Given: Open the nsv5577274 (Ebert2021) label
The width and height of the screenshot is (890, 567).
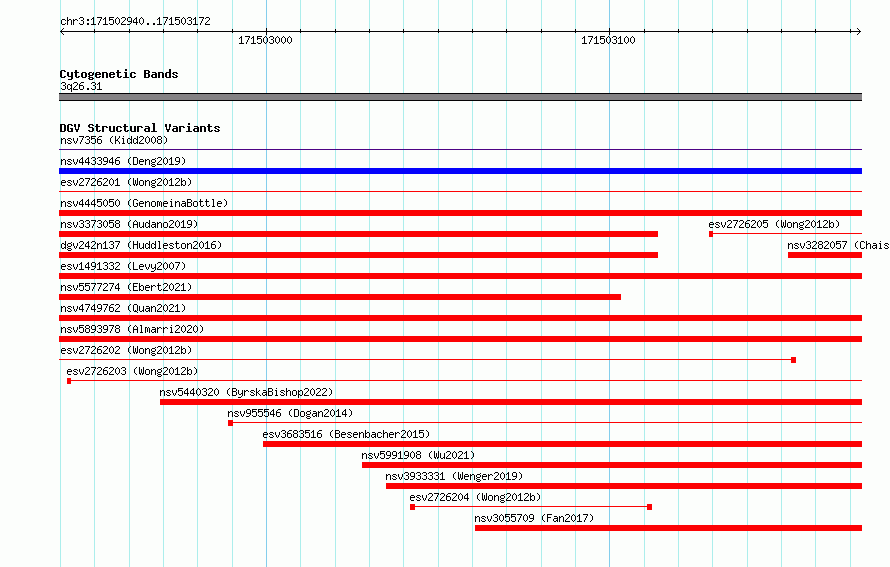Looking at the screenshot, I should pos(126,287).
